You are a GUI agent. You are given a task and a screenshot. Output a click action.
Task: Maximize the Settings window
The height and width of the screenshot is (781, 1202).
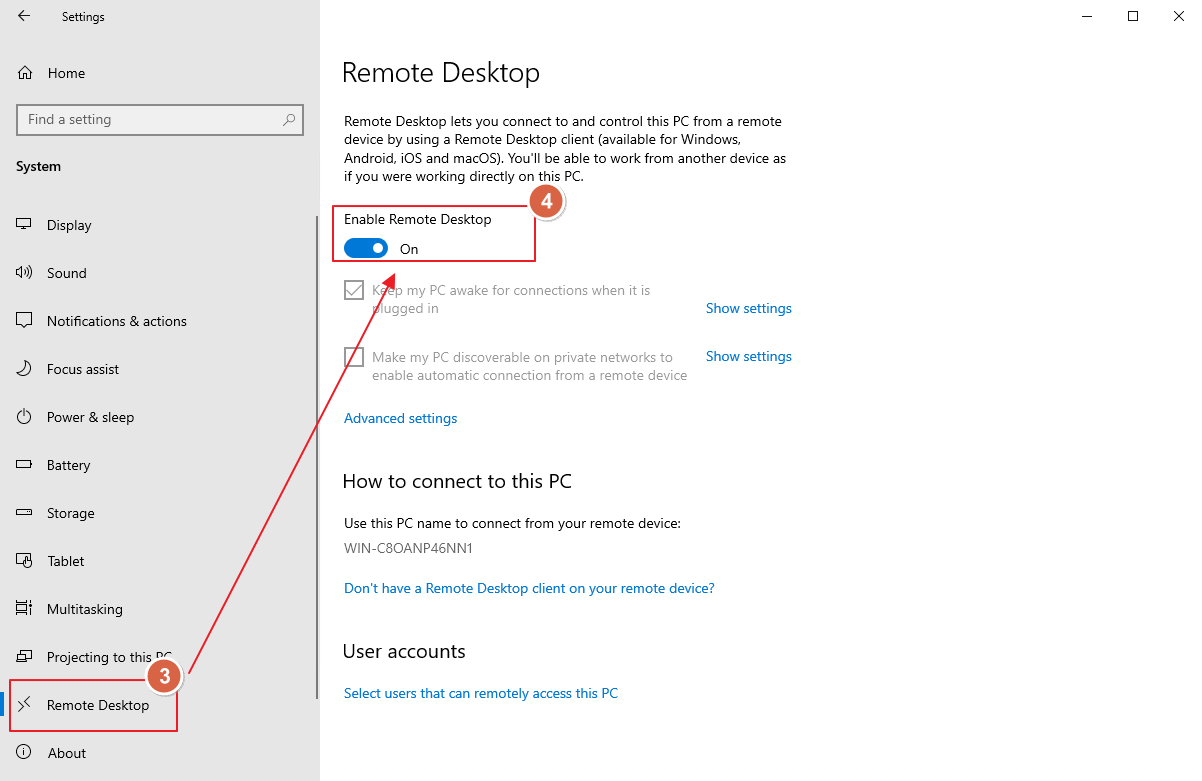1133,16
